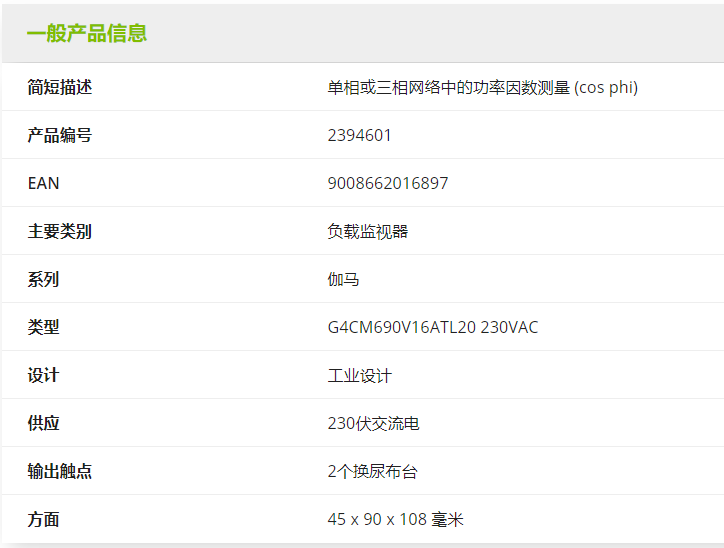Click the 系列 row label

pyautogui.click(x=43, y=279)
